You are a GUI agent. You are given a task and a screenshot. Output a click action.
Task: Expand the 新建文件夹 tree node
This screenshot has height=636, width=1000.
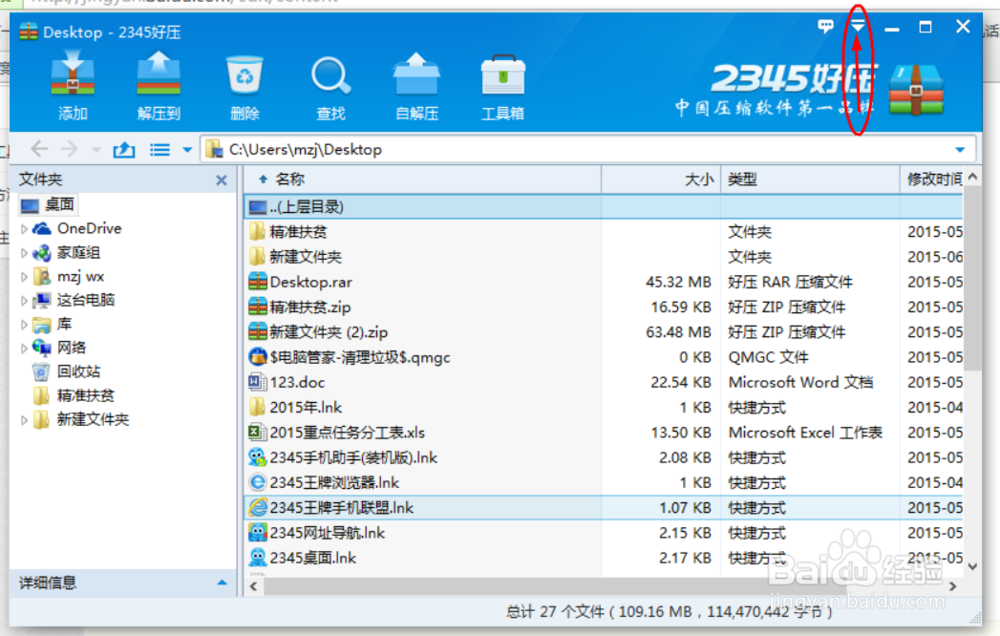click(x=24, y=420)
